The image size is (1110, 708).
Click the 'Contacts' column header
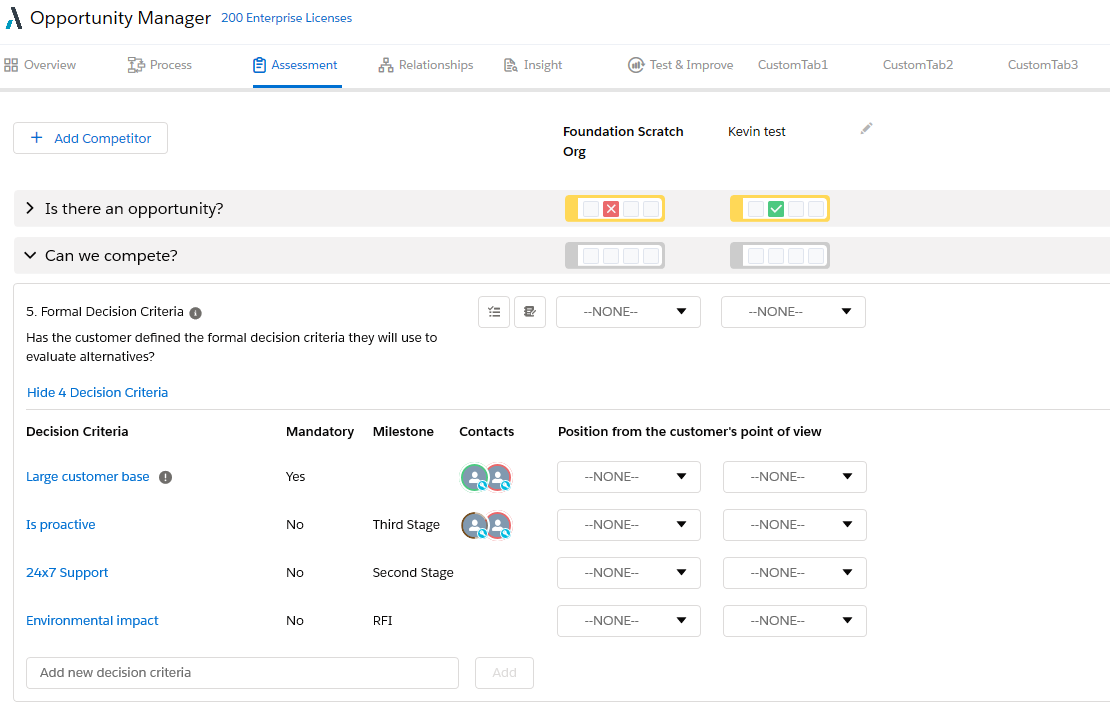coord(486,432)
